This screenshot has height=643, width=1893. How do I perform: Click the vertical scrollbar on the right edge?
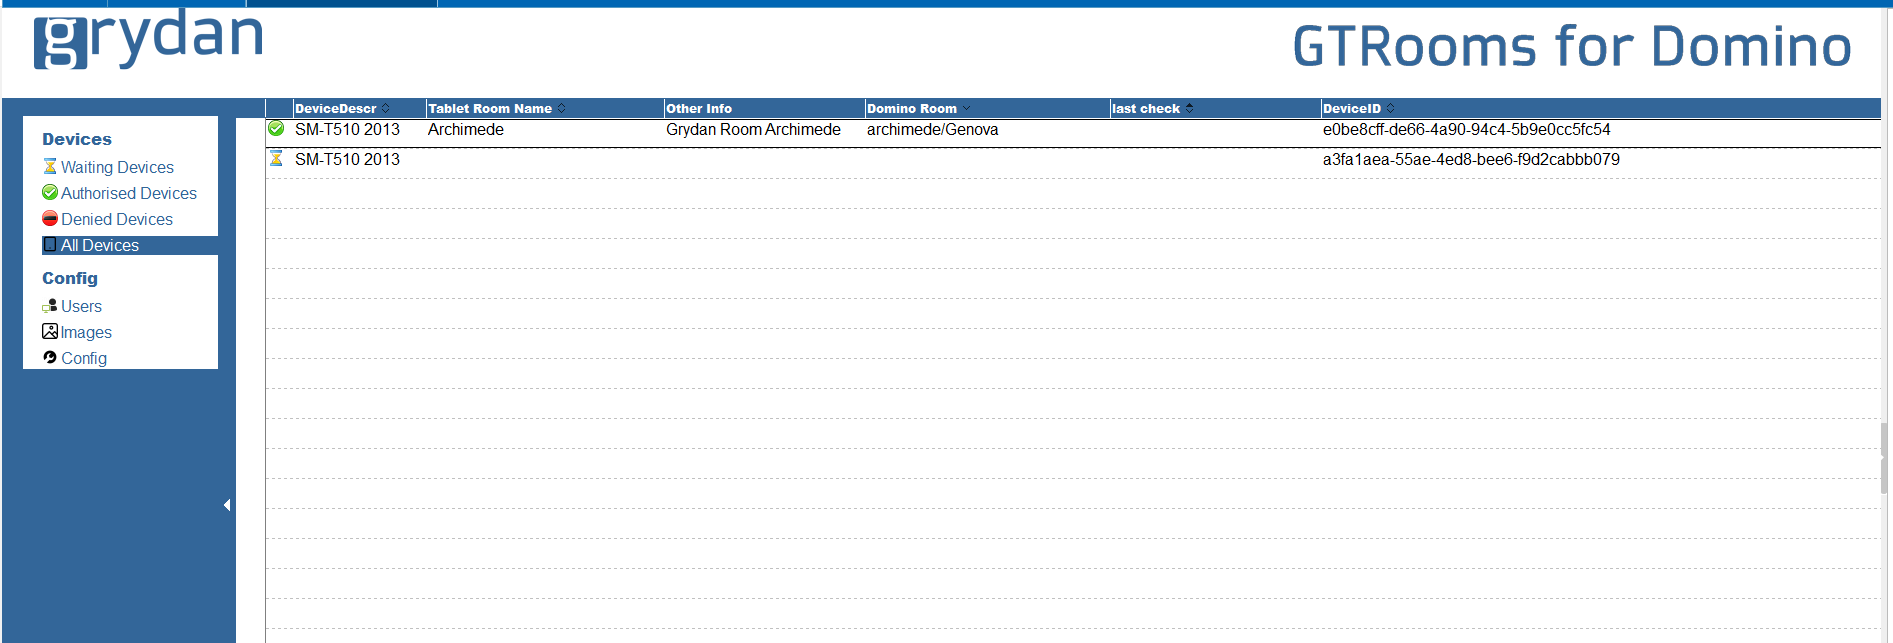1884,459
